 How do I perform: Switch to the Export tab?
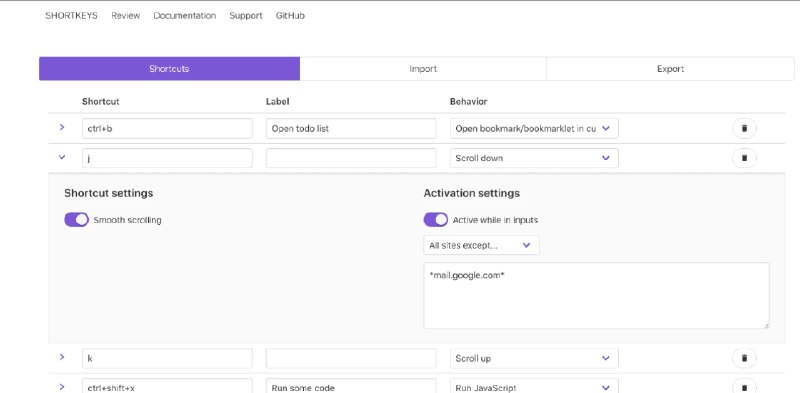pyautogui.click(x=670, y=68)
